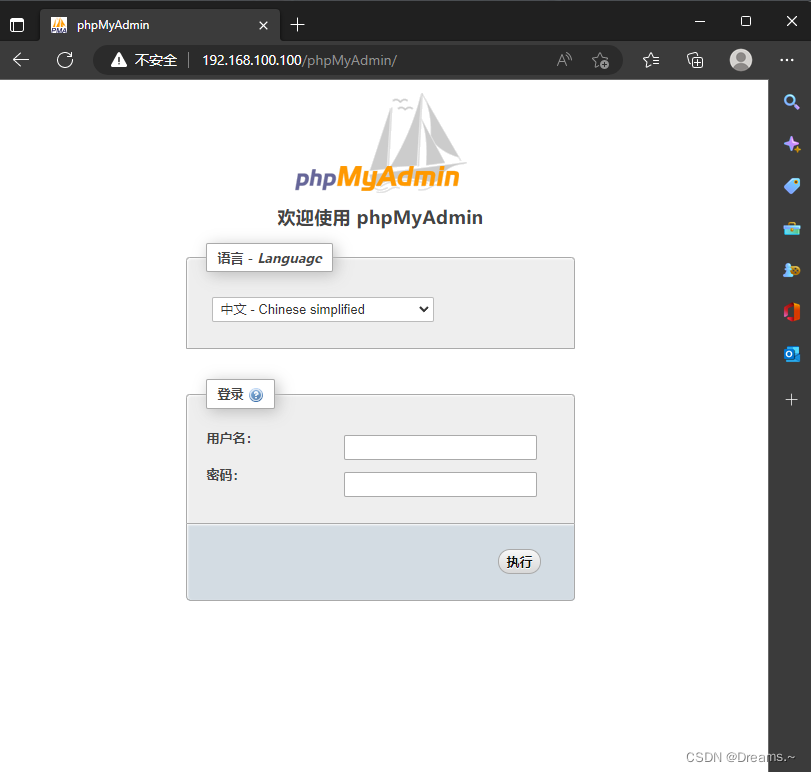Open the Tools panel in the sidebar

791,227
